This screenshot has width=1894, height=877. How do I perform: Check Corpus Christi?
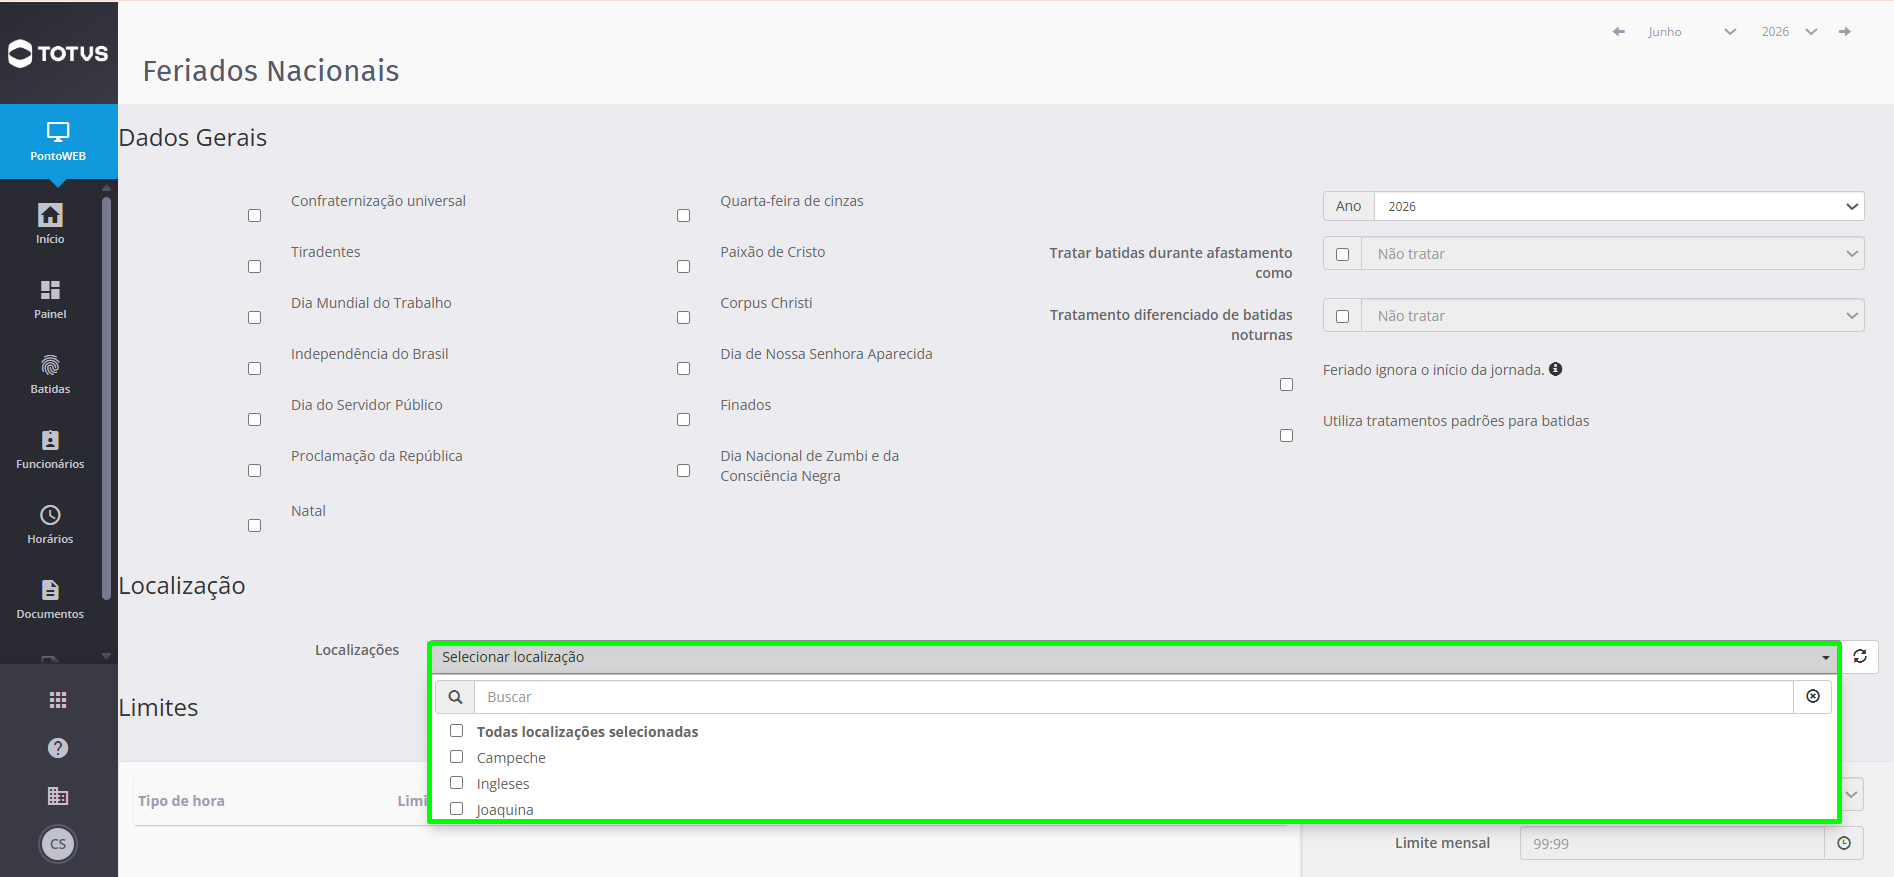[683, 317]
